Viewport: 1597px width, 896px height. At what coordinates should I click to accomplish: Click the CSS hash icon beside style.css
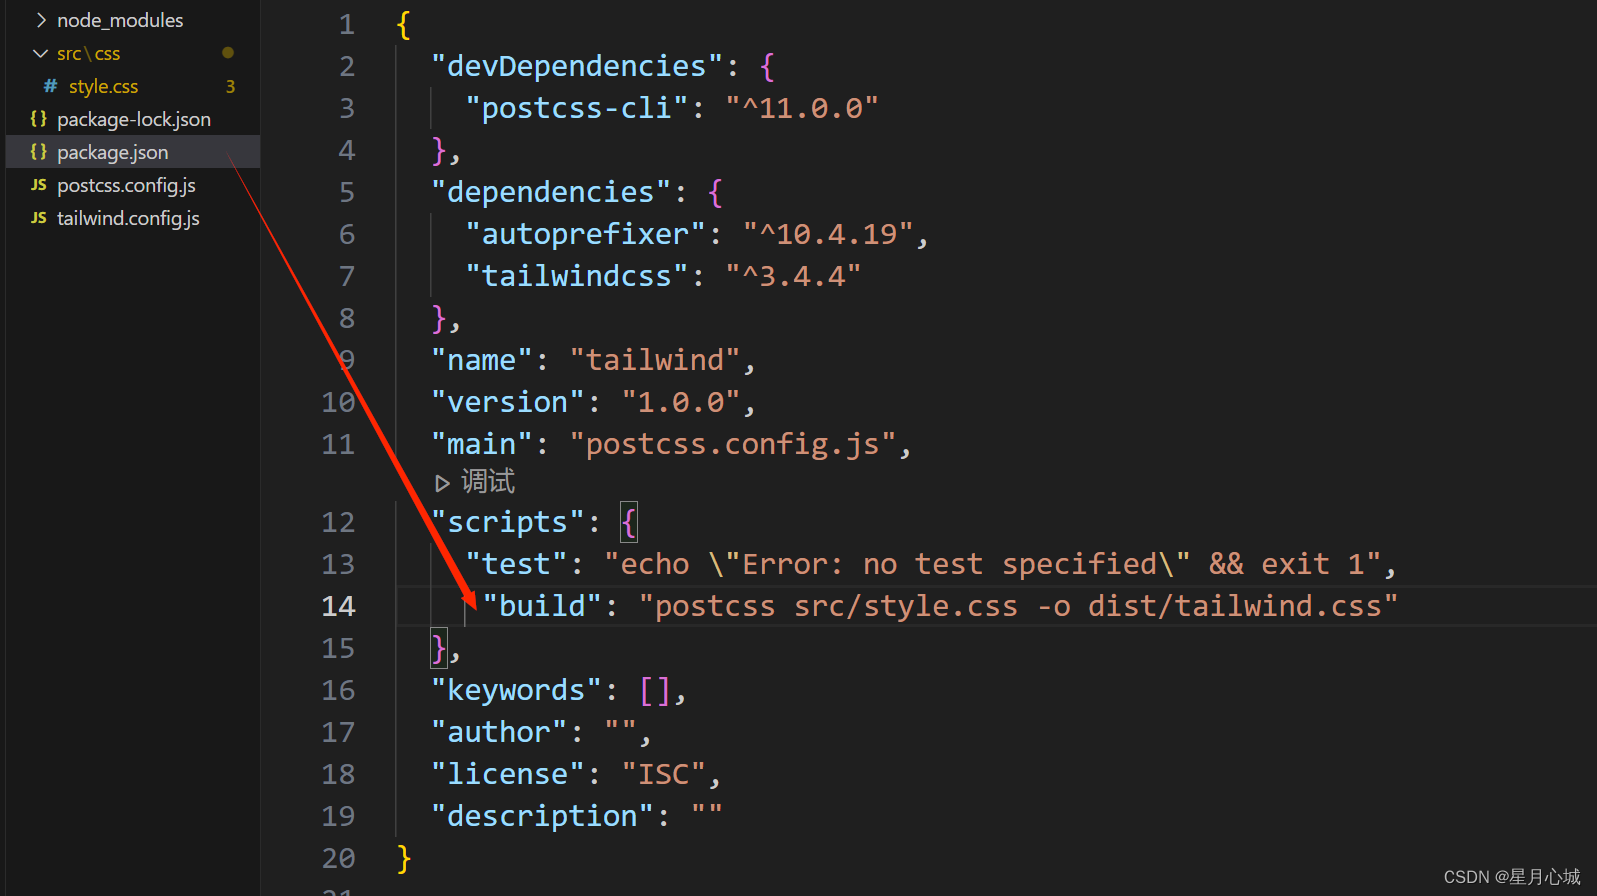pos(50,86)
